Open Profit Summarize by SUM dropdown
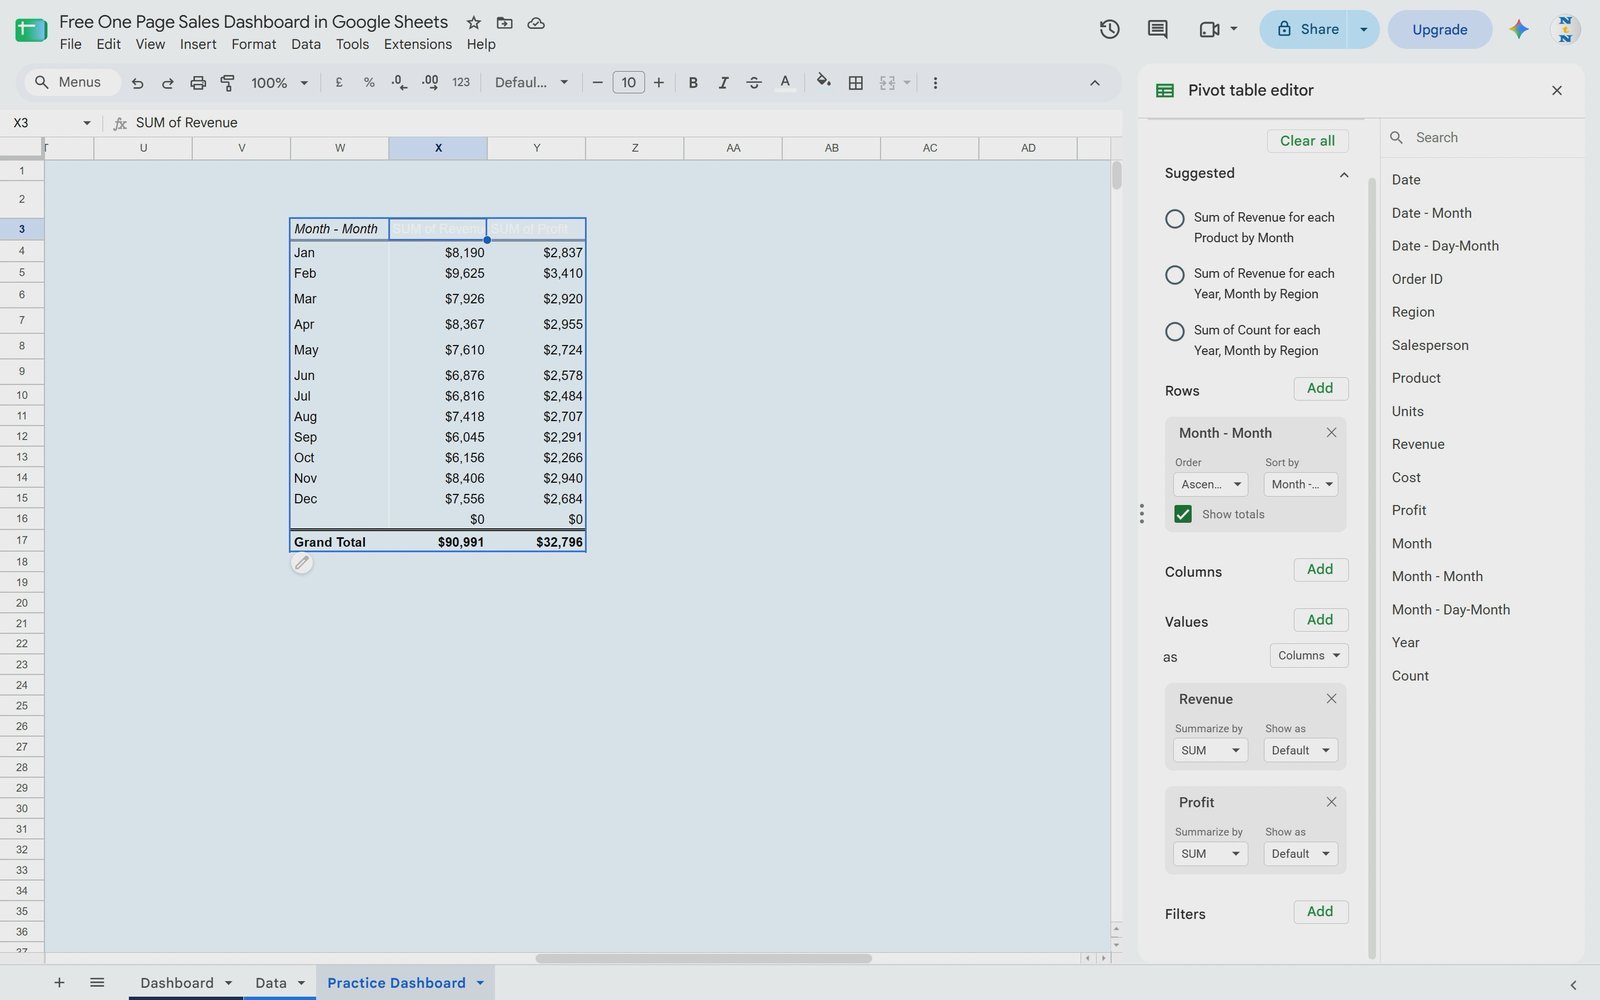This screenshot has height=1000, width=1600. pyautogui.click(x=1210, y=854)
